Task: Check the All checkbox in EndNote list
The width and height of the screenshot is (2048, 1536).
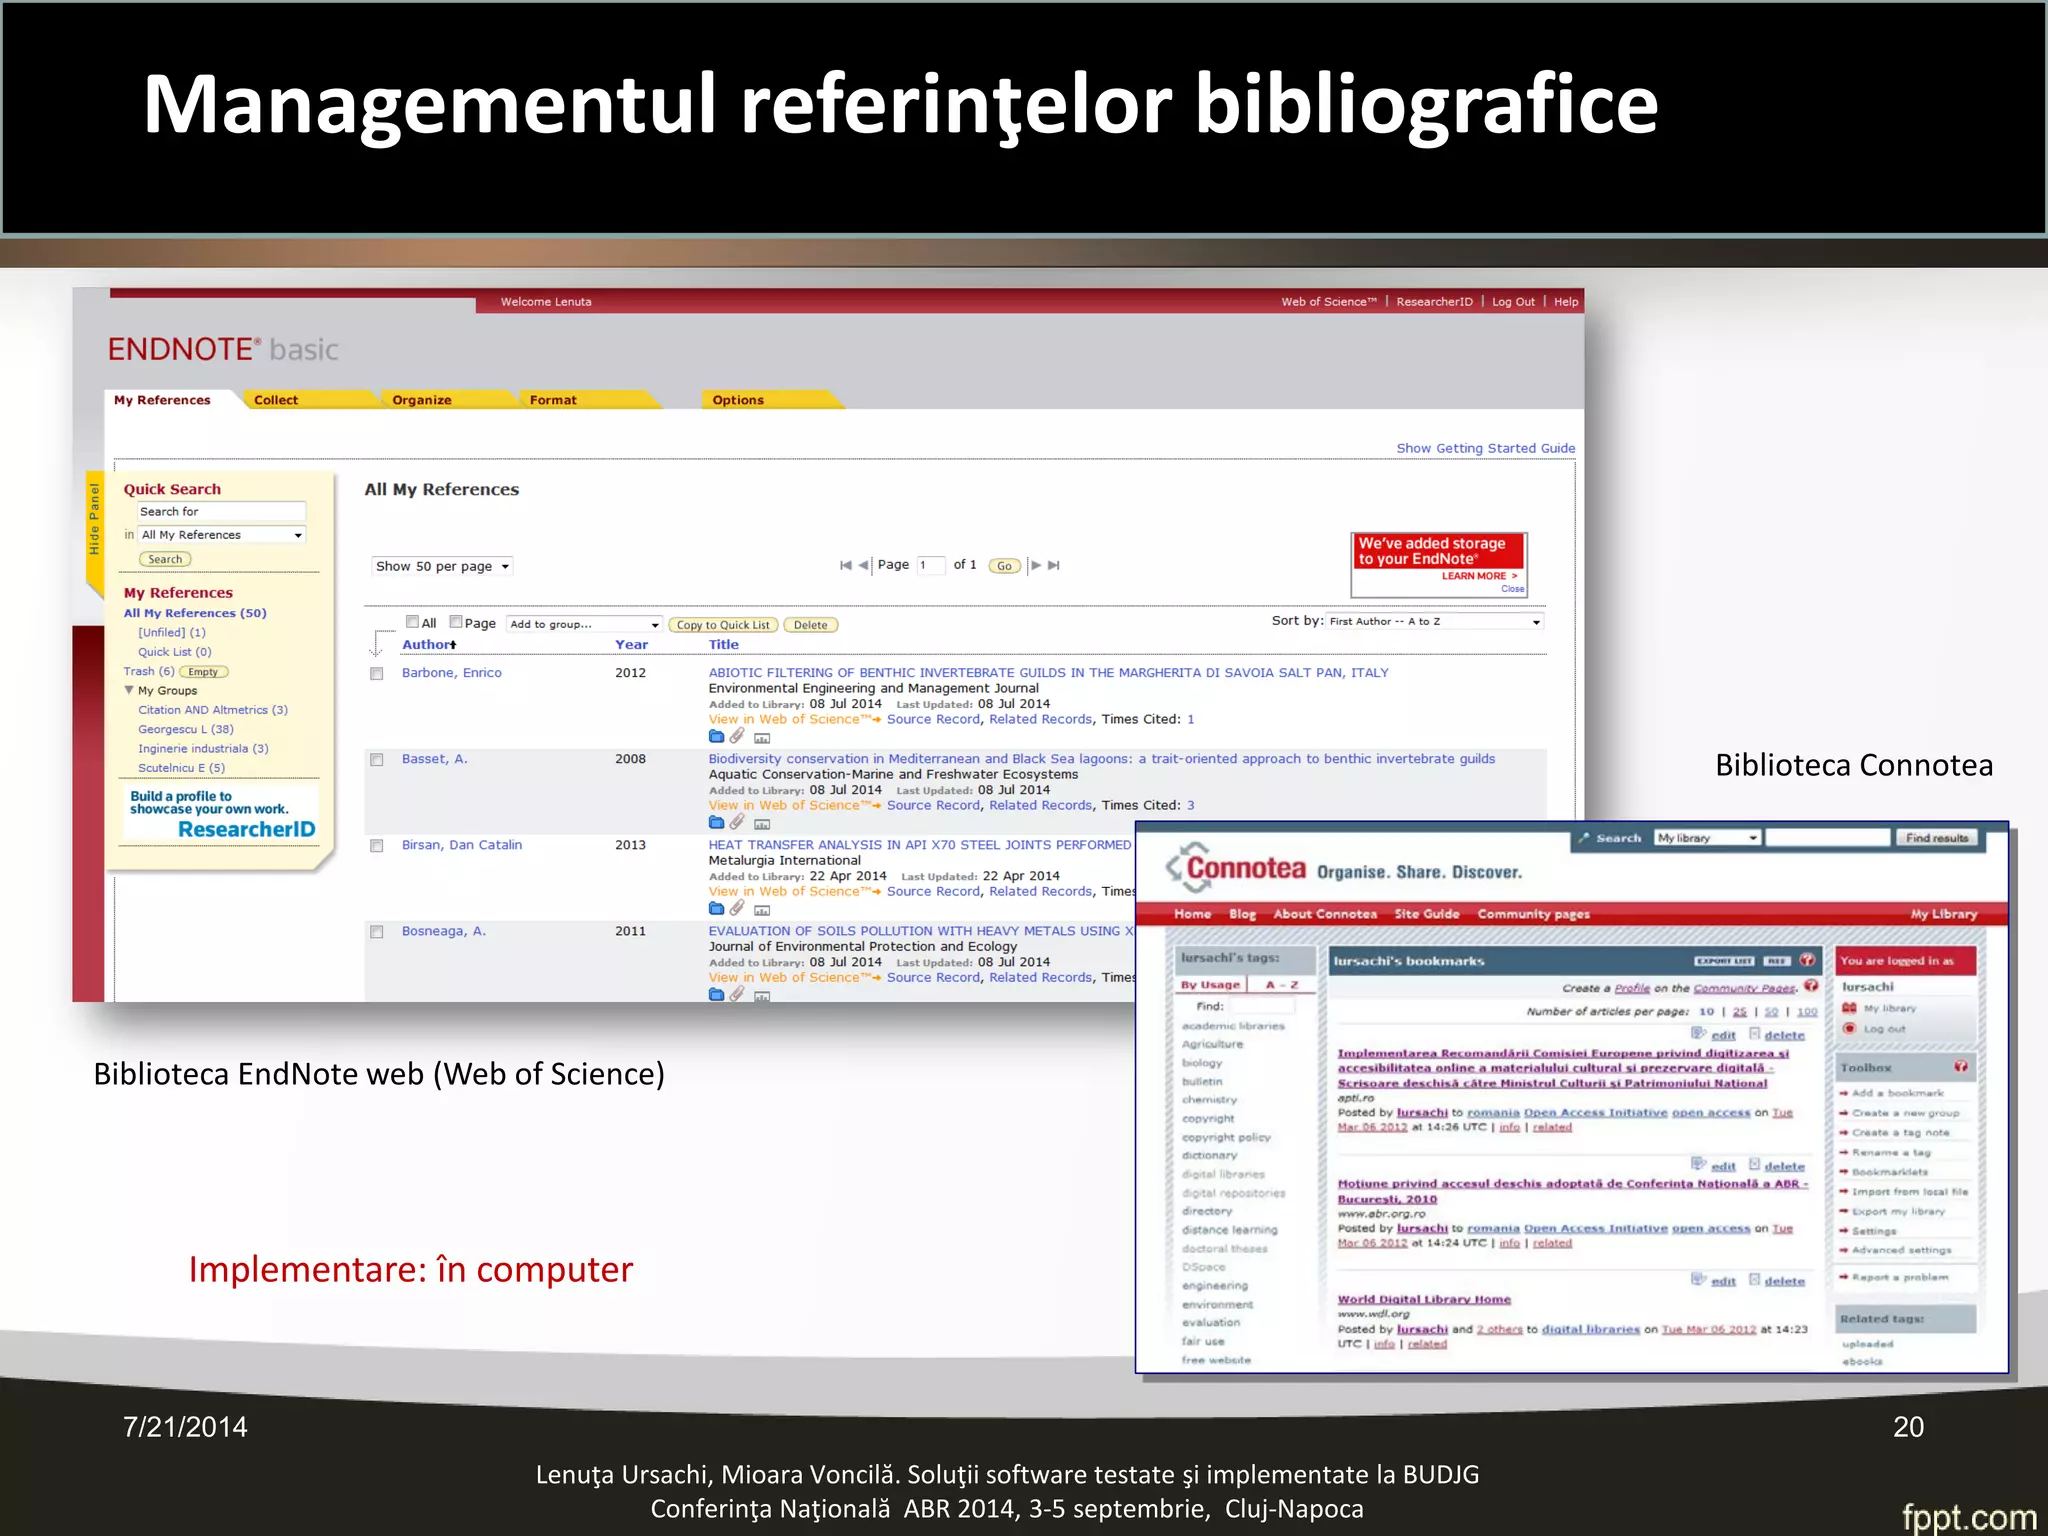Action: [x=412, y=621]
